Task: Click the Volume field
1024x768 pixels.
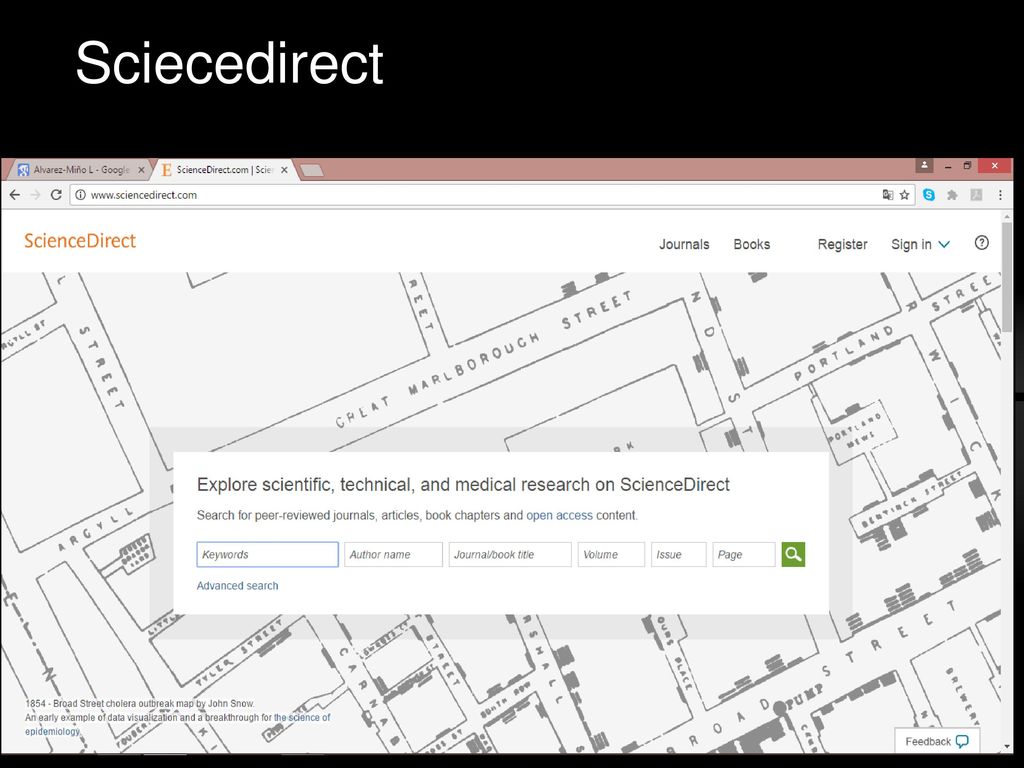Action: pyautogui.click(x=611, y=554)
